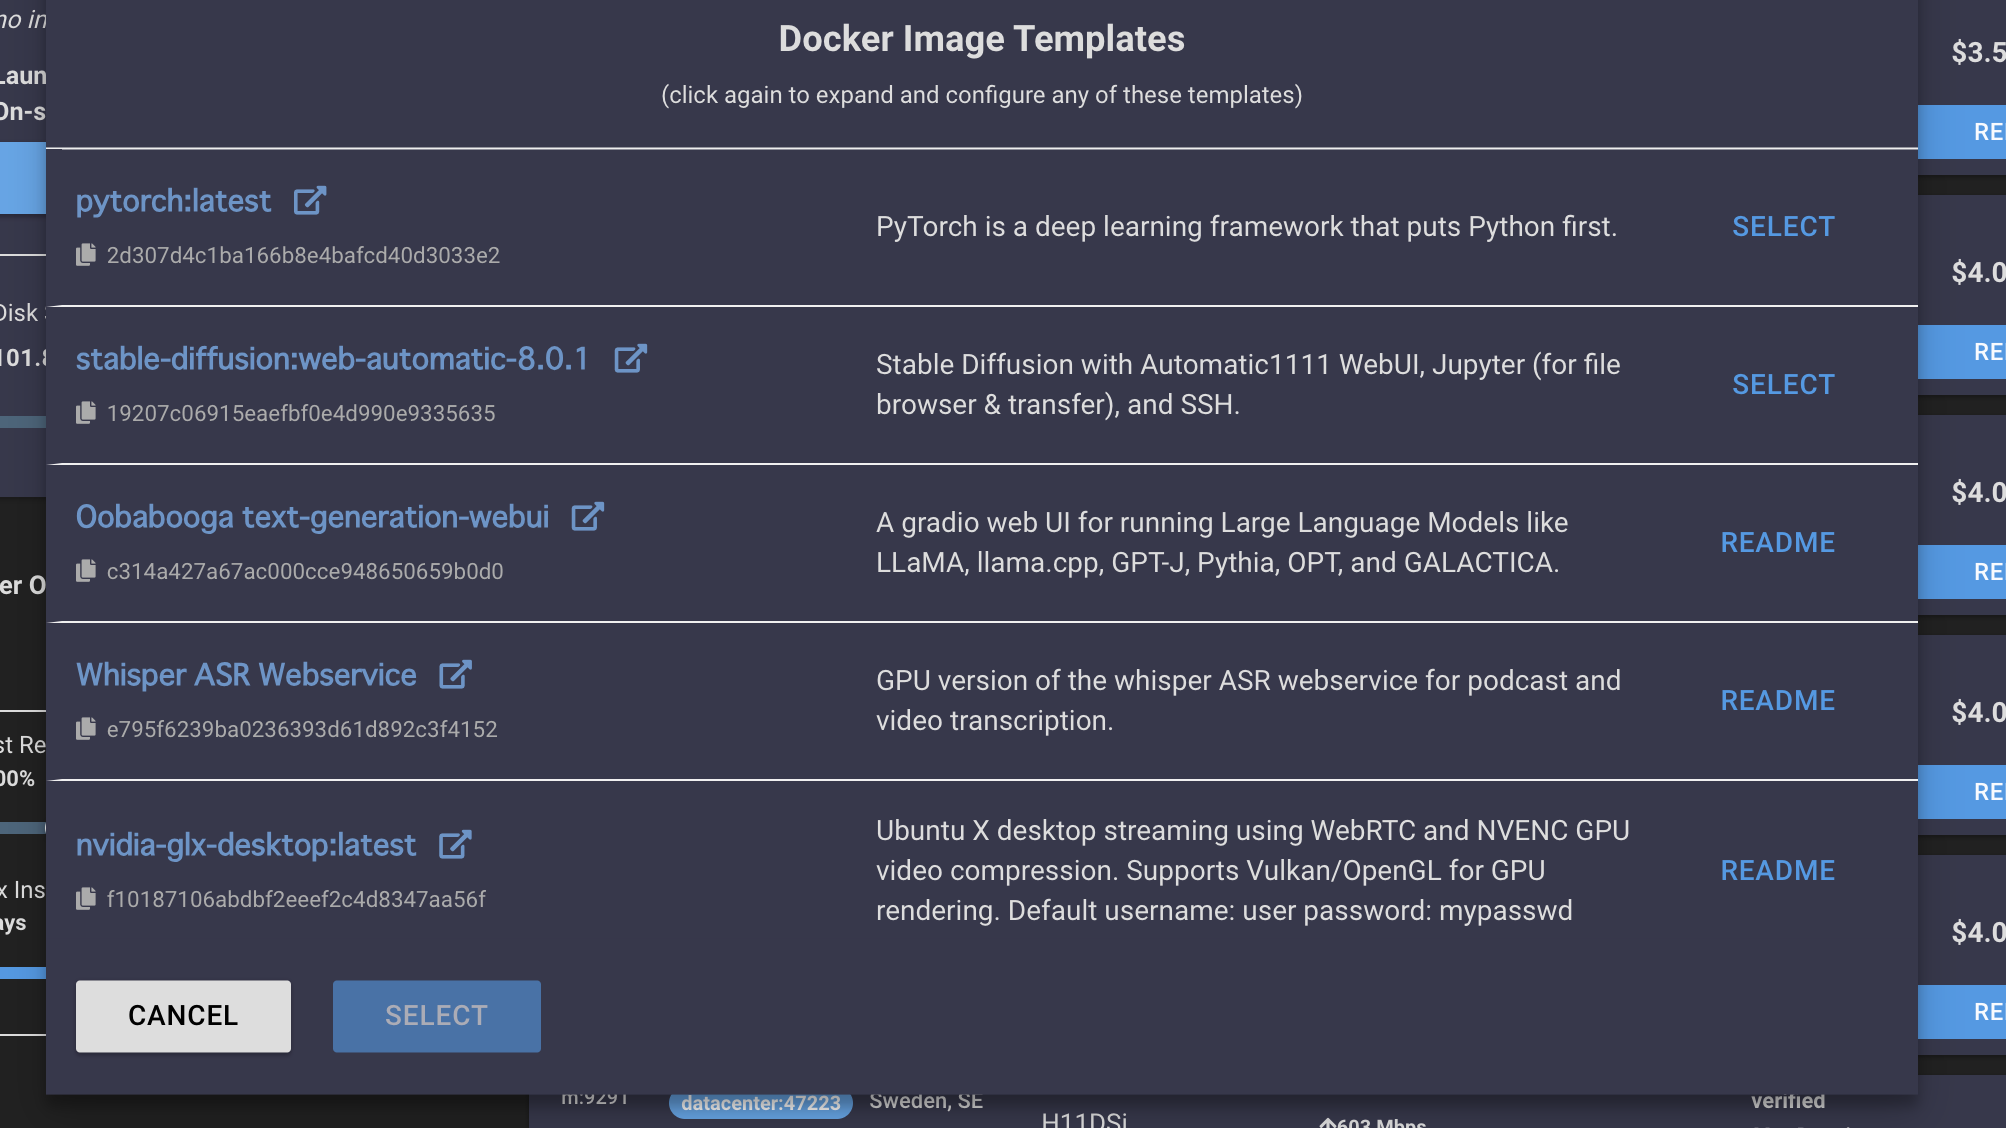The height and width of the screenshot is (1128, 2006).
Task: Click the Stable Diffusion Automatic1111 WebUI description
Action: point(1248,385)
